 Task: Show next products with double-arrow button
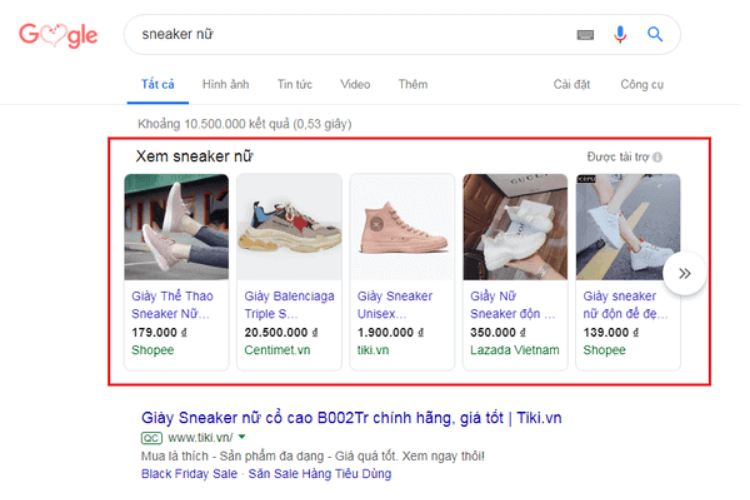click(684, 273)
